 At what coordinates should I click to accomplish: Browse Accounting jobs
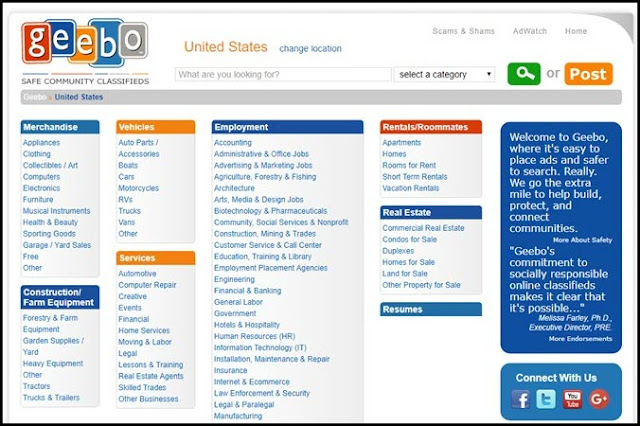tap(233, 142)
